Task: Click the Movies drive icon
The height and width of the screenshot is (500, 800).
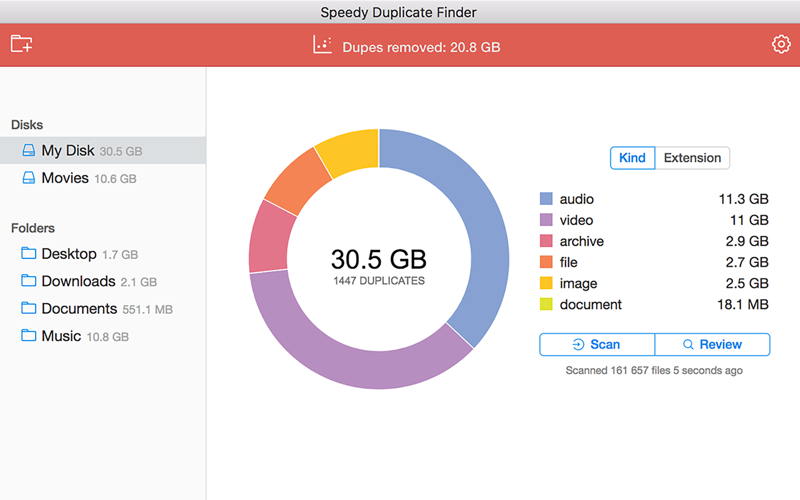Action: tap(29, 178)
